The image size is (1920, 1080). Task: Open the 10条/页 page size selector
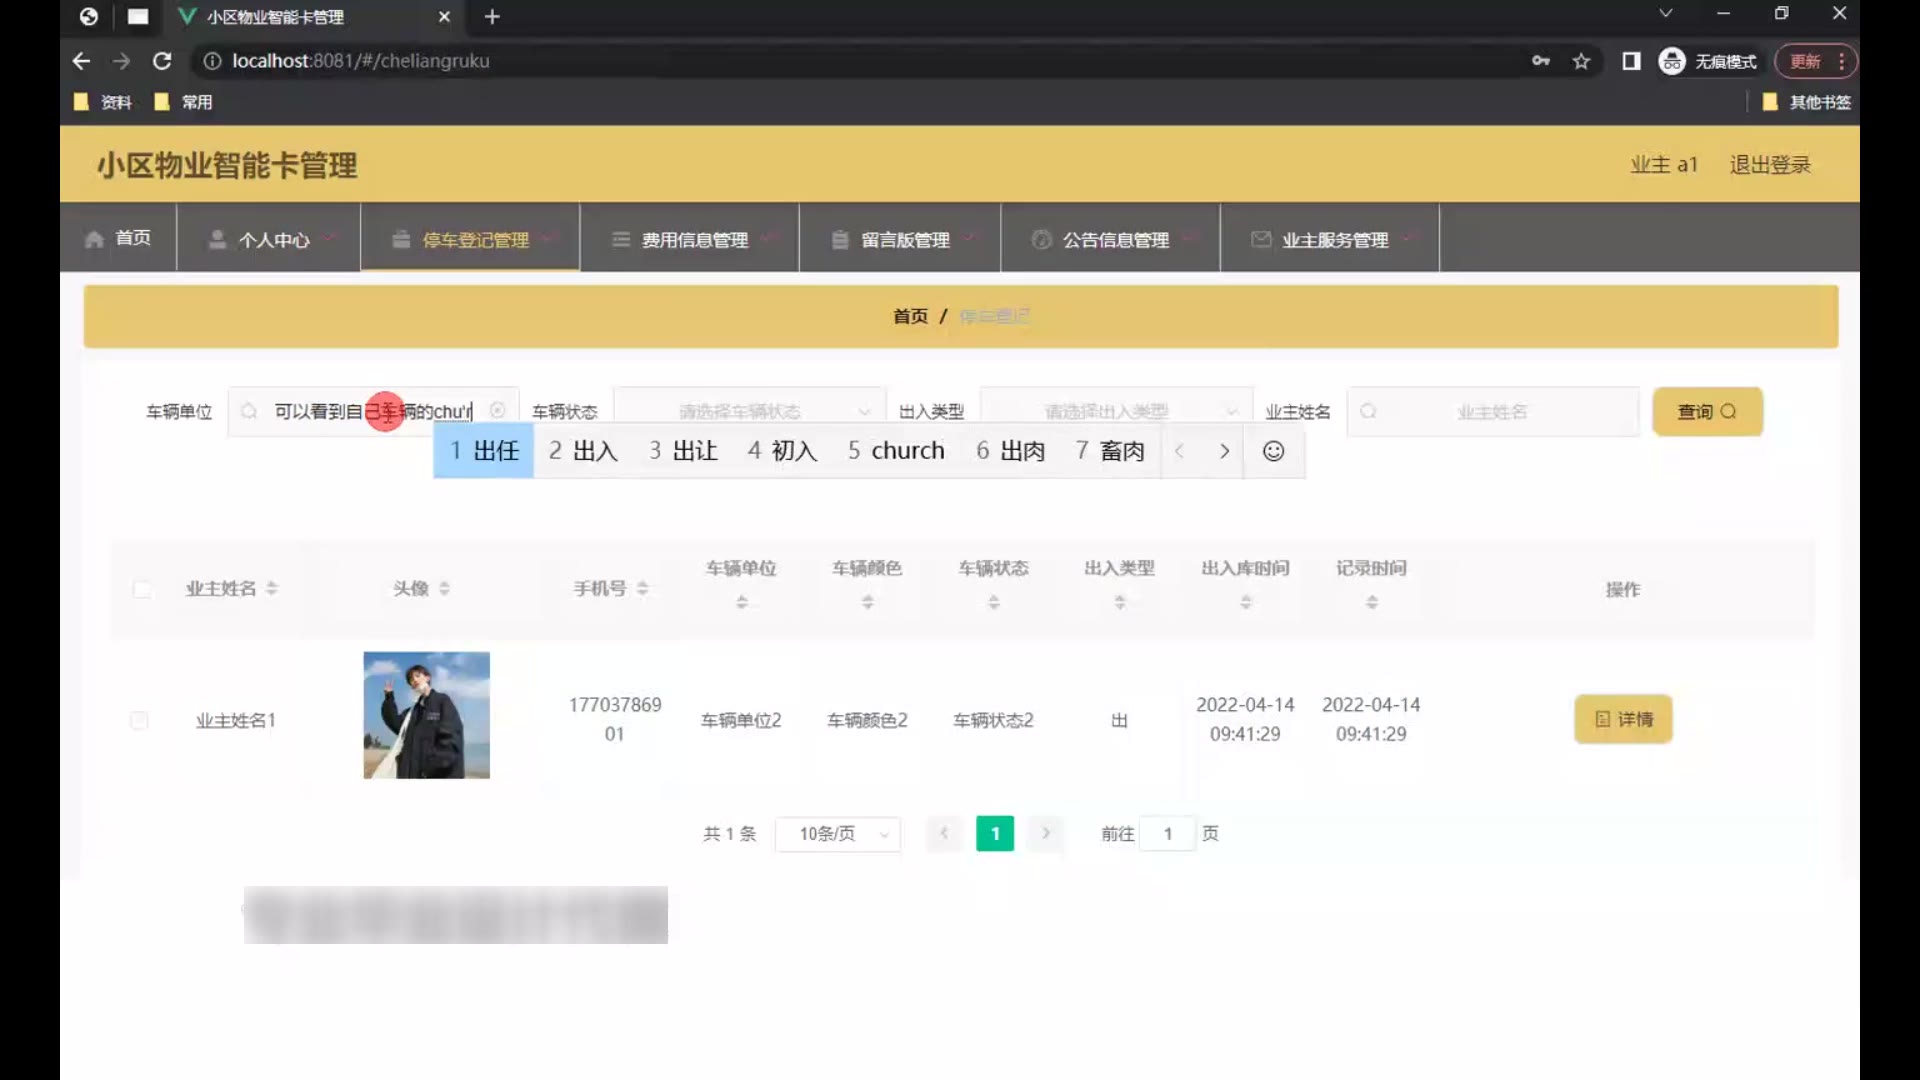click(838, 834)
